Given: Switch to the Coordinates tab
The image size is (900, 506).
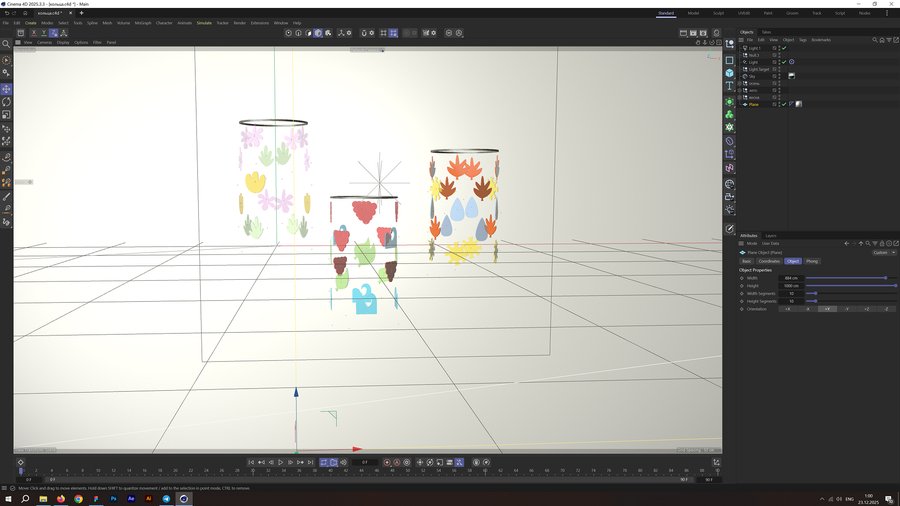Looking at the screenshot, I should 769,261.
